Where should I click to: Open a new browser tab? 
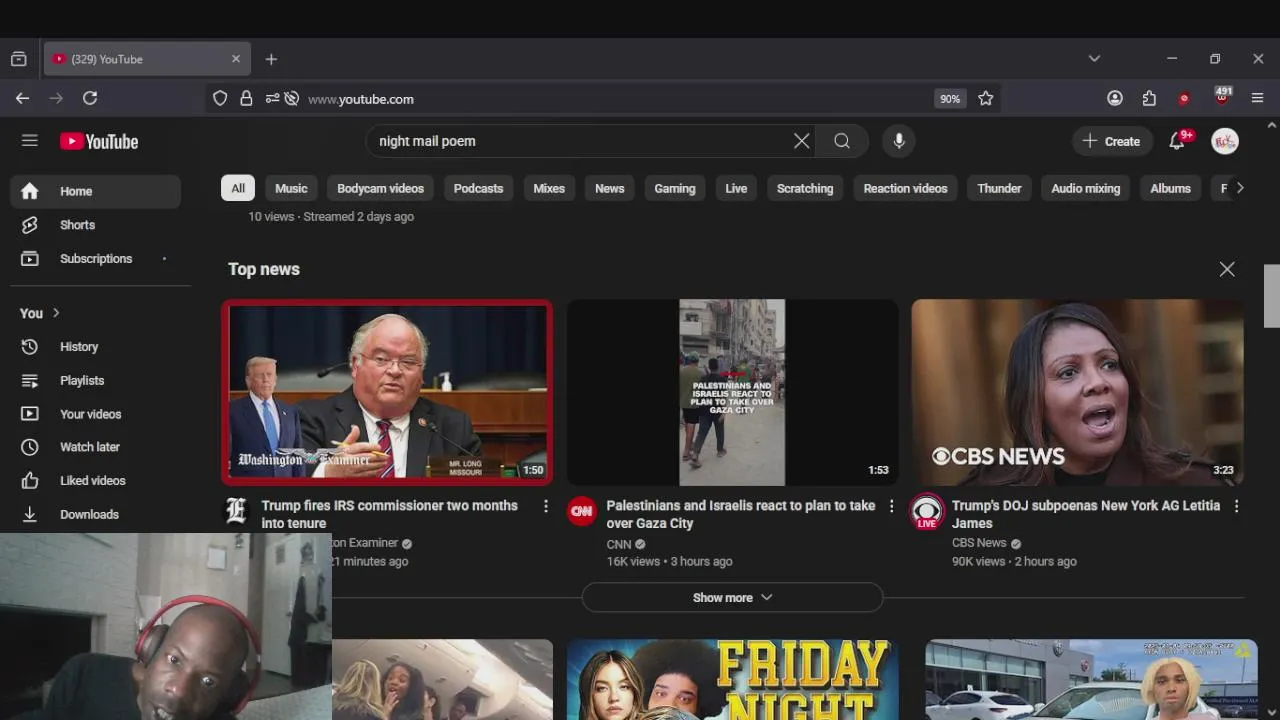tap(271, 59)
